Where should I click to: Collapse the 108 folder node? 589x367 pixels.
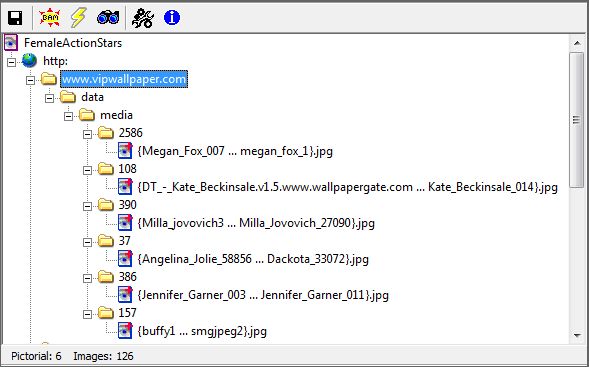[x=88, y=170]
